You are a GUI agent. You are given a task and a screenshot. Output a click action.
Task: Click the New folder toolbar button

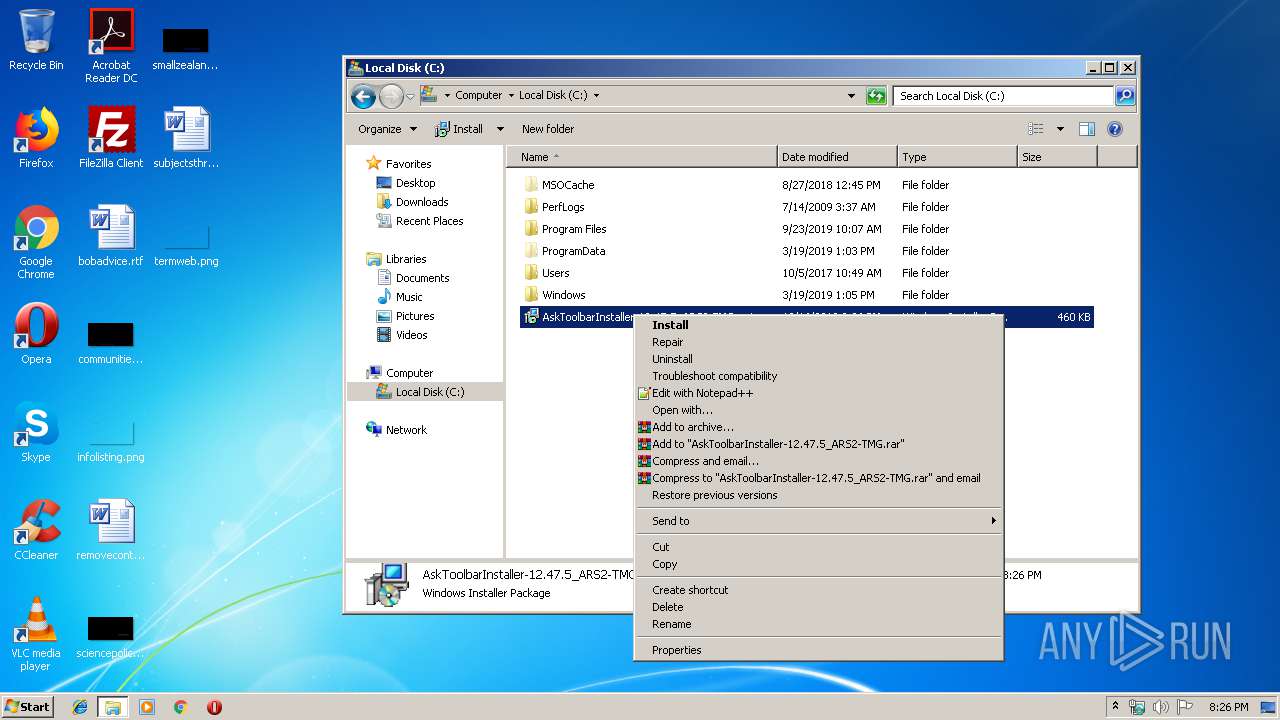548,129
